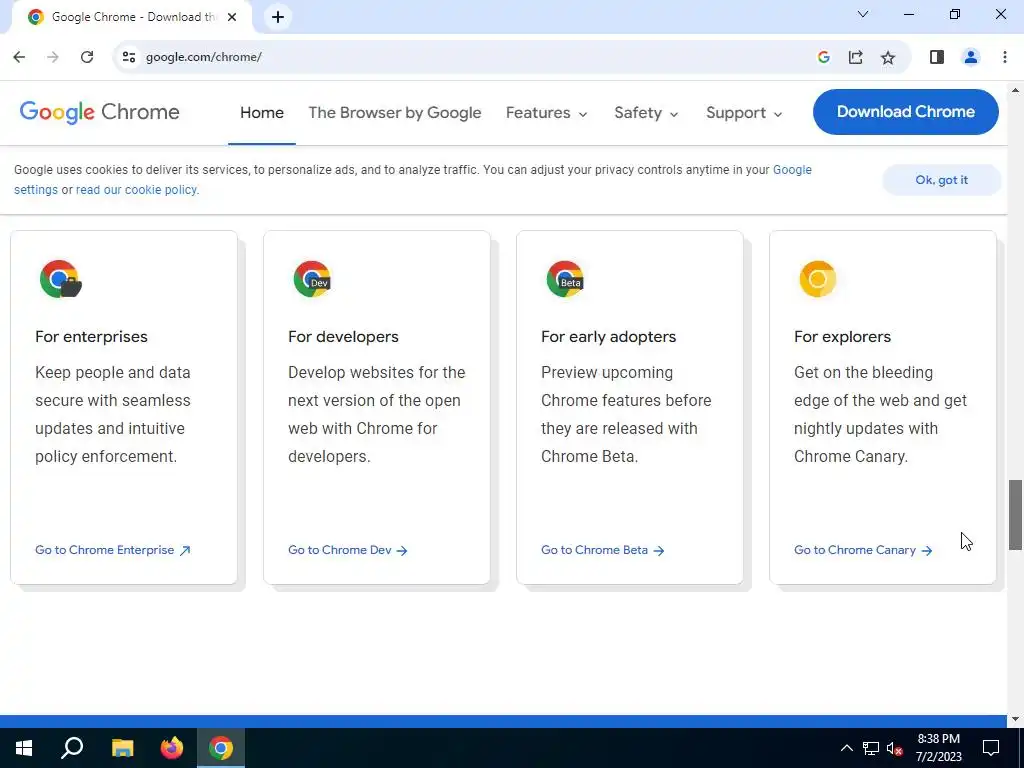Viewport: 1024px width, 768px height.
Task: Click the Google Chrome logo in header
Action: pyautogui.click(x=99, y=112)
